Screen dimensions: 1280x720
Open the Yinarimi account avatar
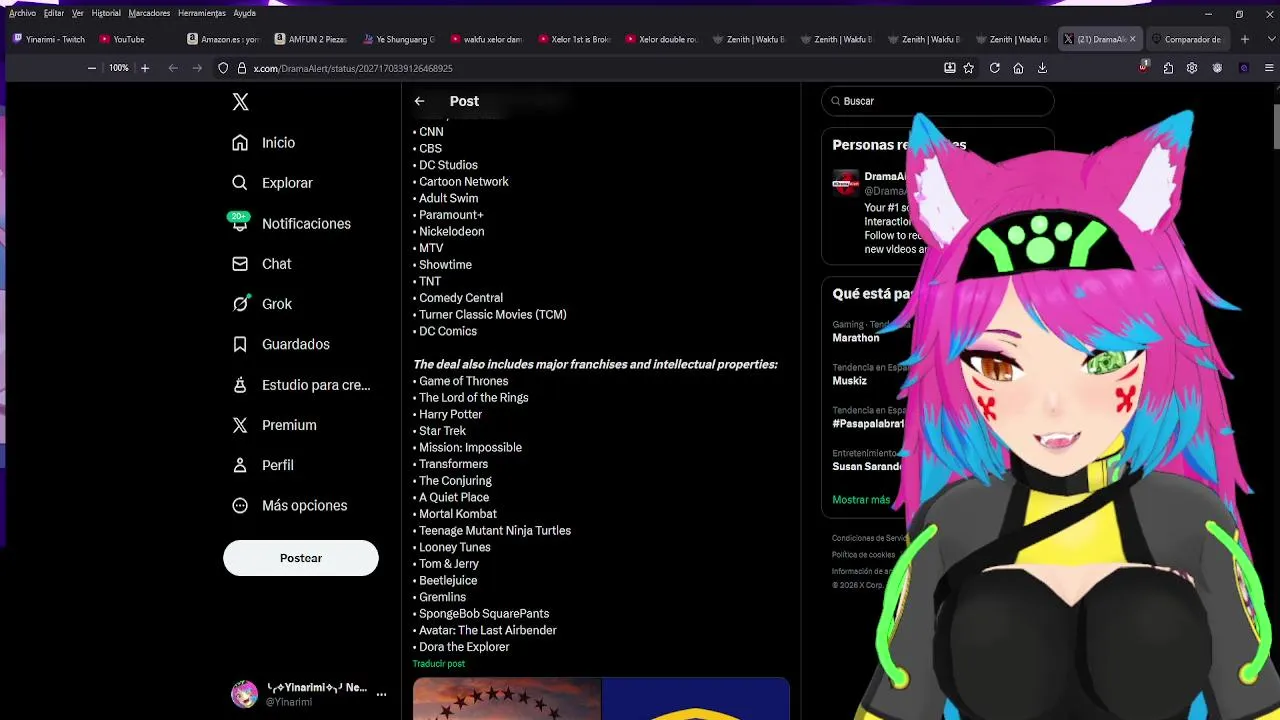[245, 694]
